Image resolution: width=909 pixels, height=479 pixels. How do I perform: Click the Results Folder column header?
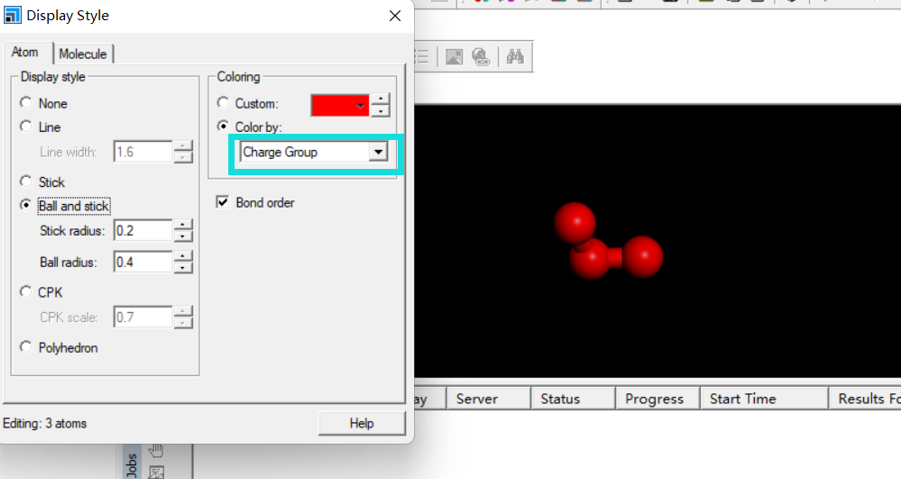coord(865,399)
